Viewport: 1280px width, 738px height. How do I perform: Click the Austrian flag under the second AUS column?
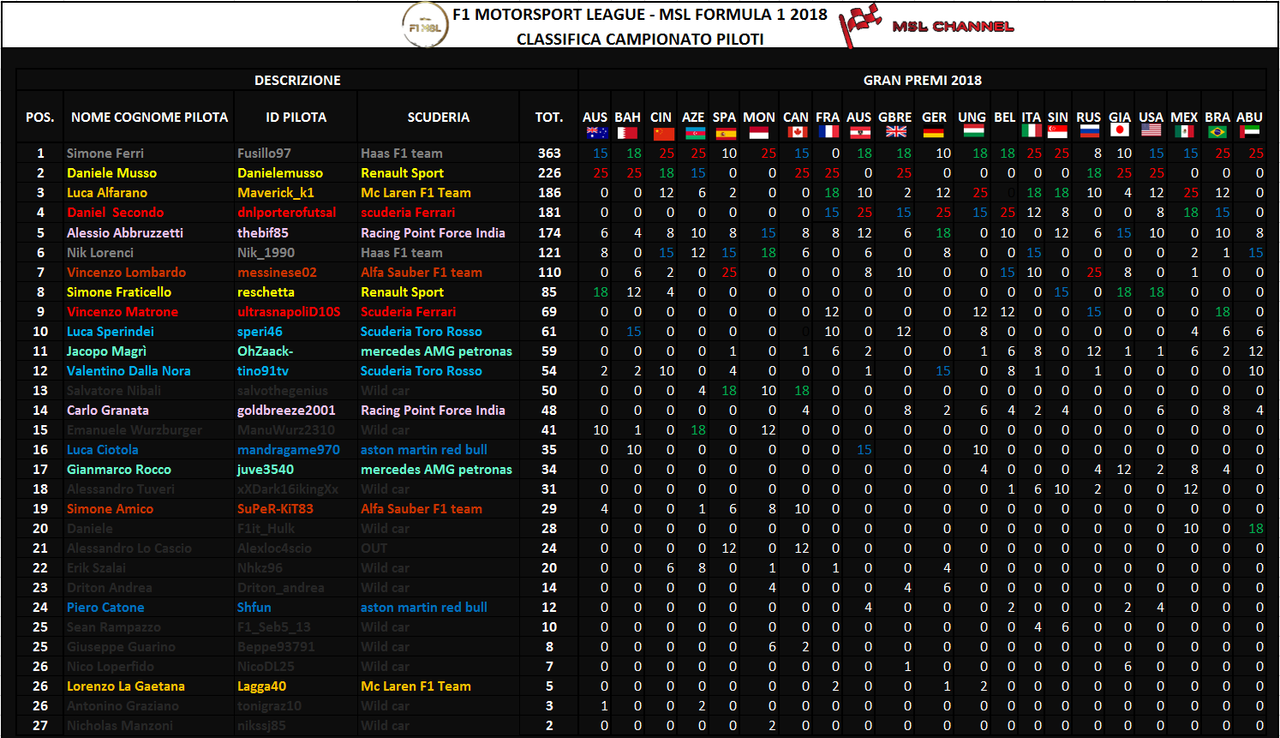tap(860, 132)
